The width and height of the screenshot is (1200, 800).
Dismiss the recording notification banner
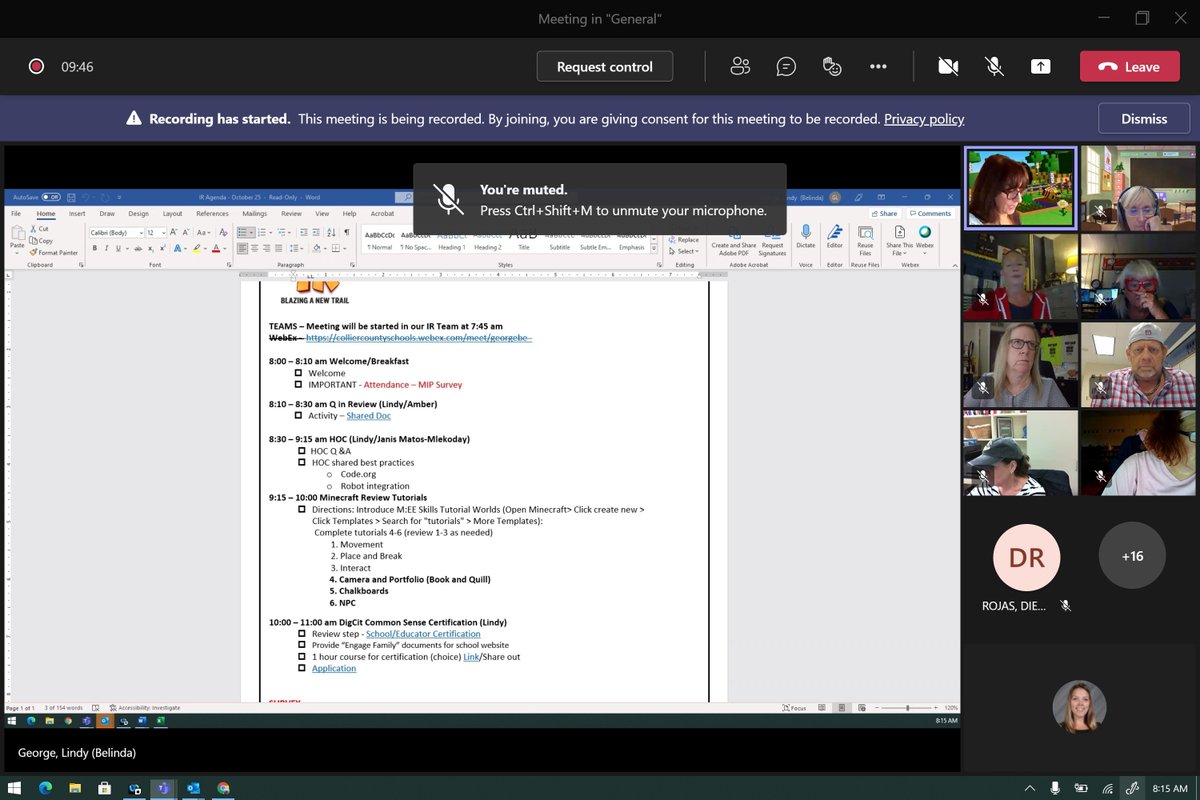click(1144, 118)
